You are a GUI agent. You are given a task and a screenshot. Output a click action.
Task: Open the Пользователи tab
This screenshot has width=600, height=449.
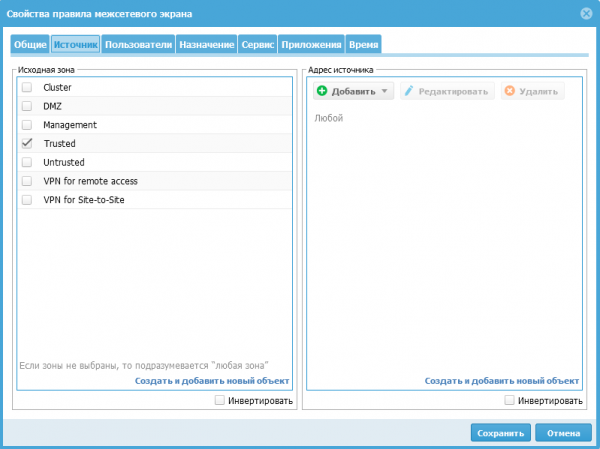pos(138,44)
